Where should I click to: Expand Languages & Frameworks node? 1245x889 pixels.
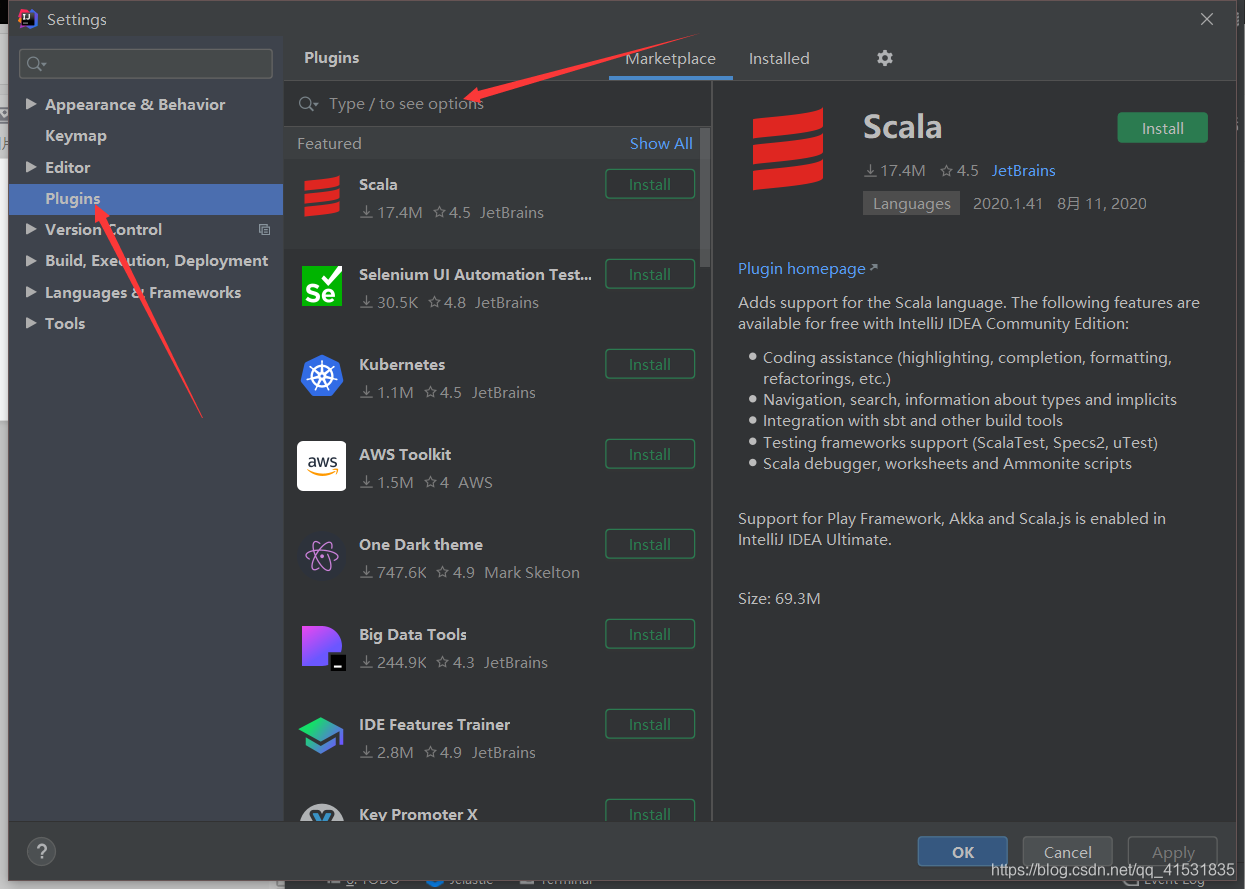pyautogui.click(x=31, y=292)
